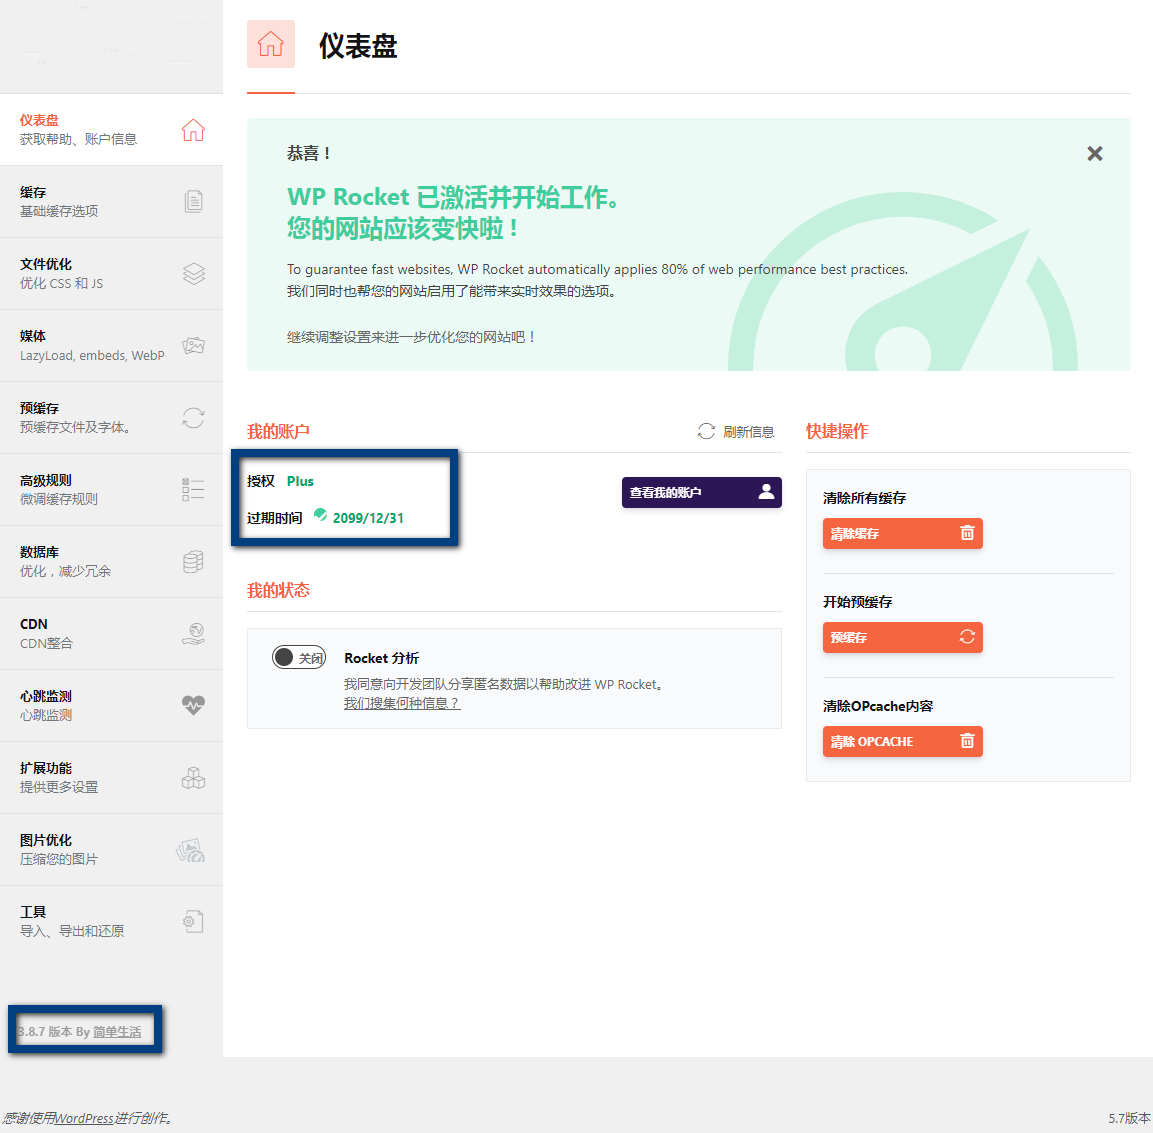
Task: Click the trash icon on the 清除缓存 button
Action: (967, 533)
